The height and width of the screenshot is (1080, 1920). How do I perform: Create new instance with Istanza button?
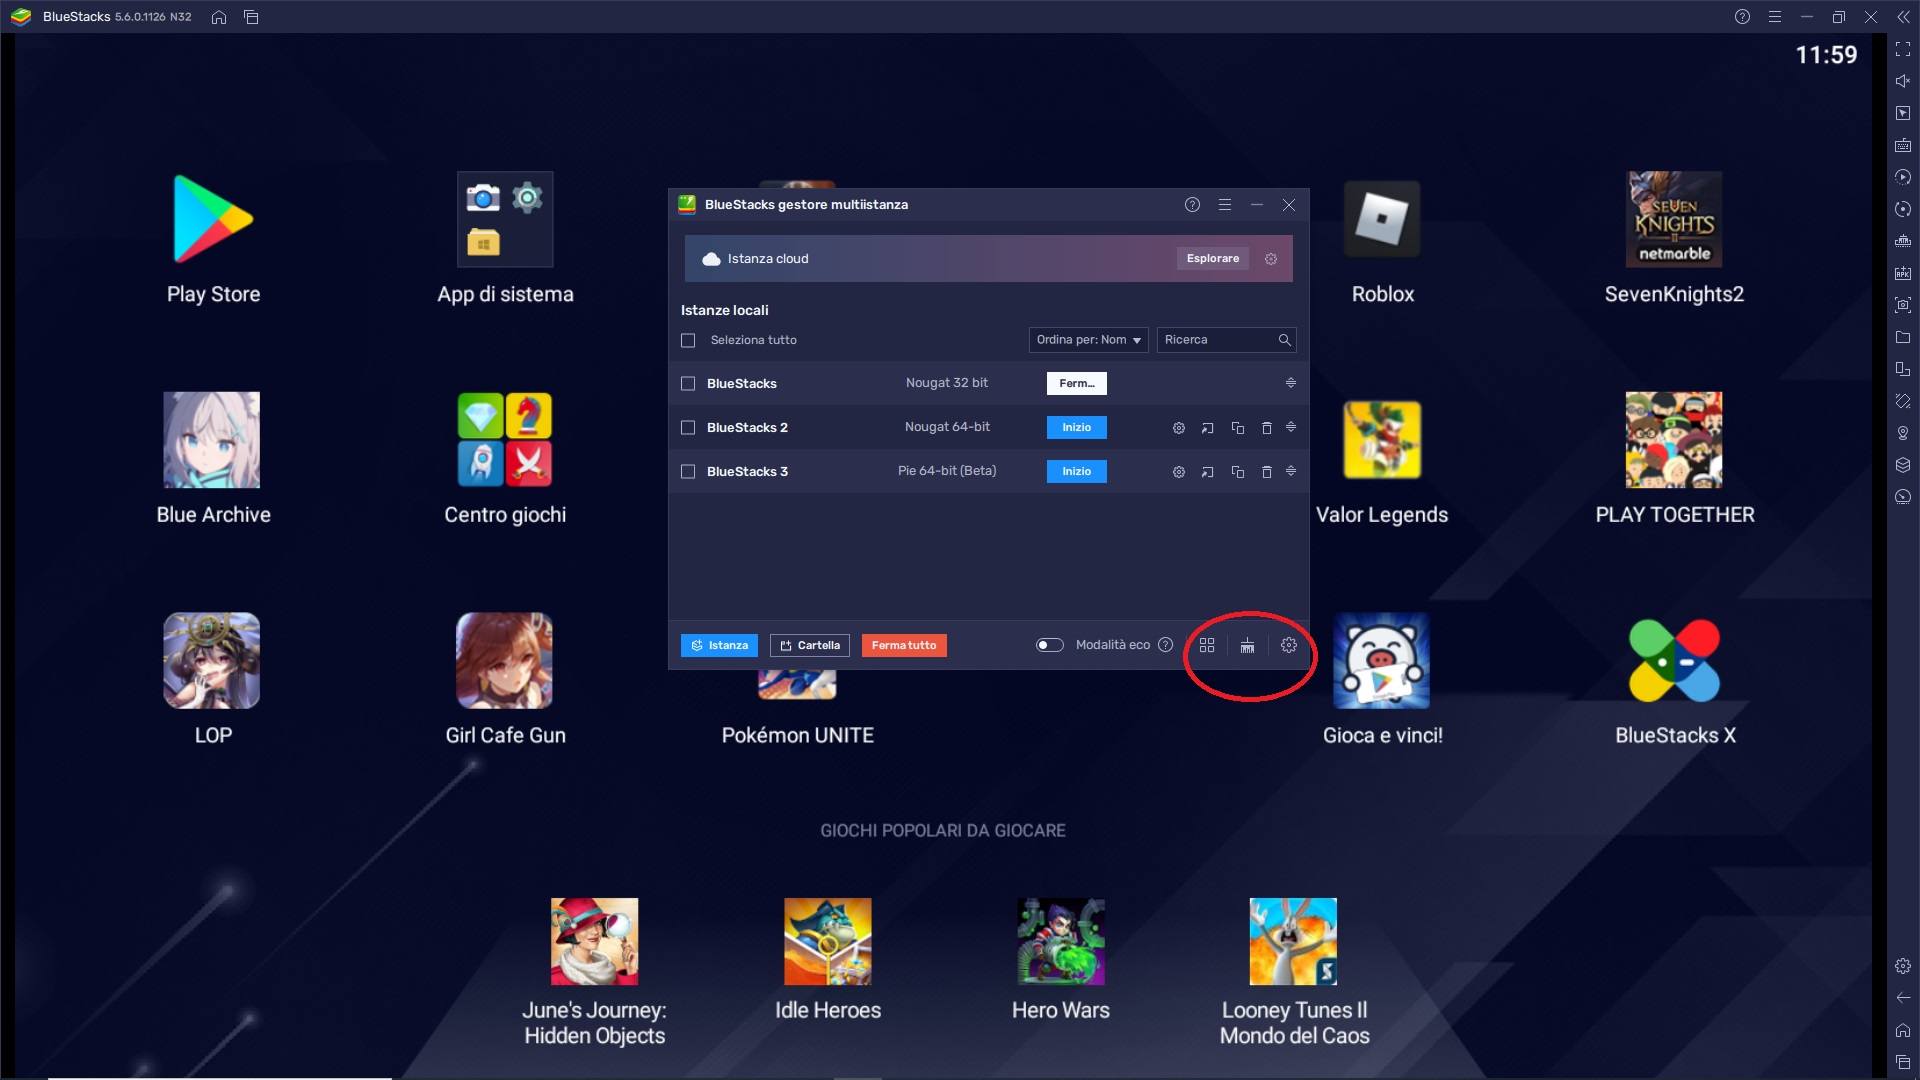719,646
